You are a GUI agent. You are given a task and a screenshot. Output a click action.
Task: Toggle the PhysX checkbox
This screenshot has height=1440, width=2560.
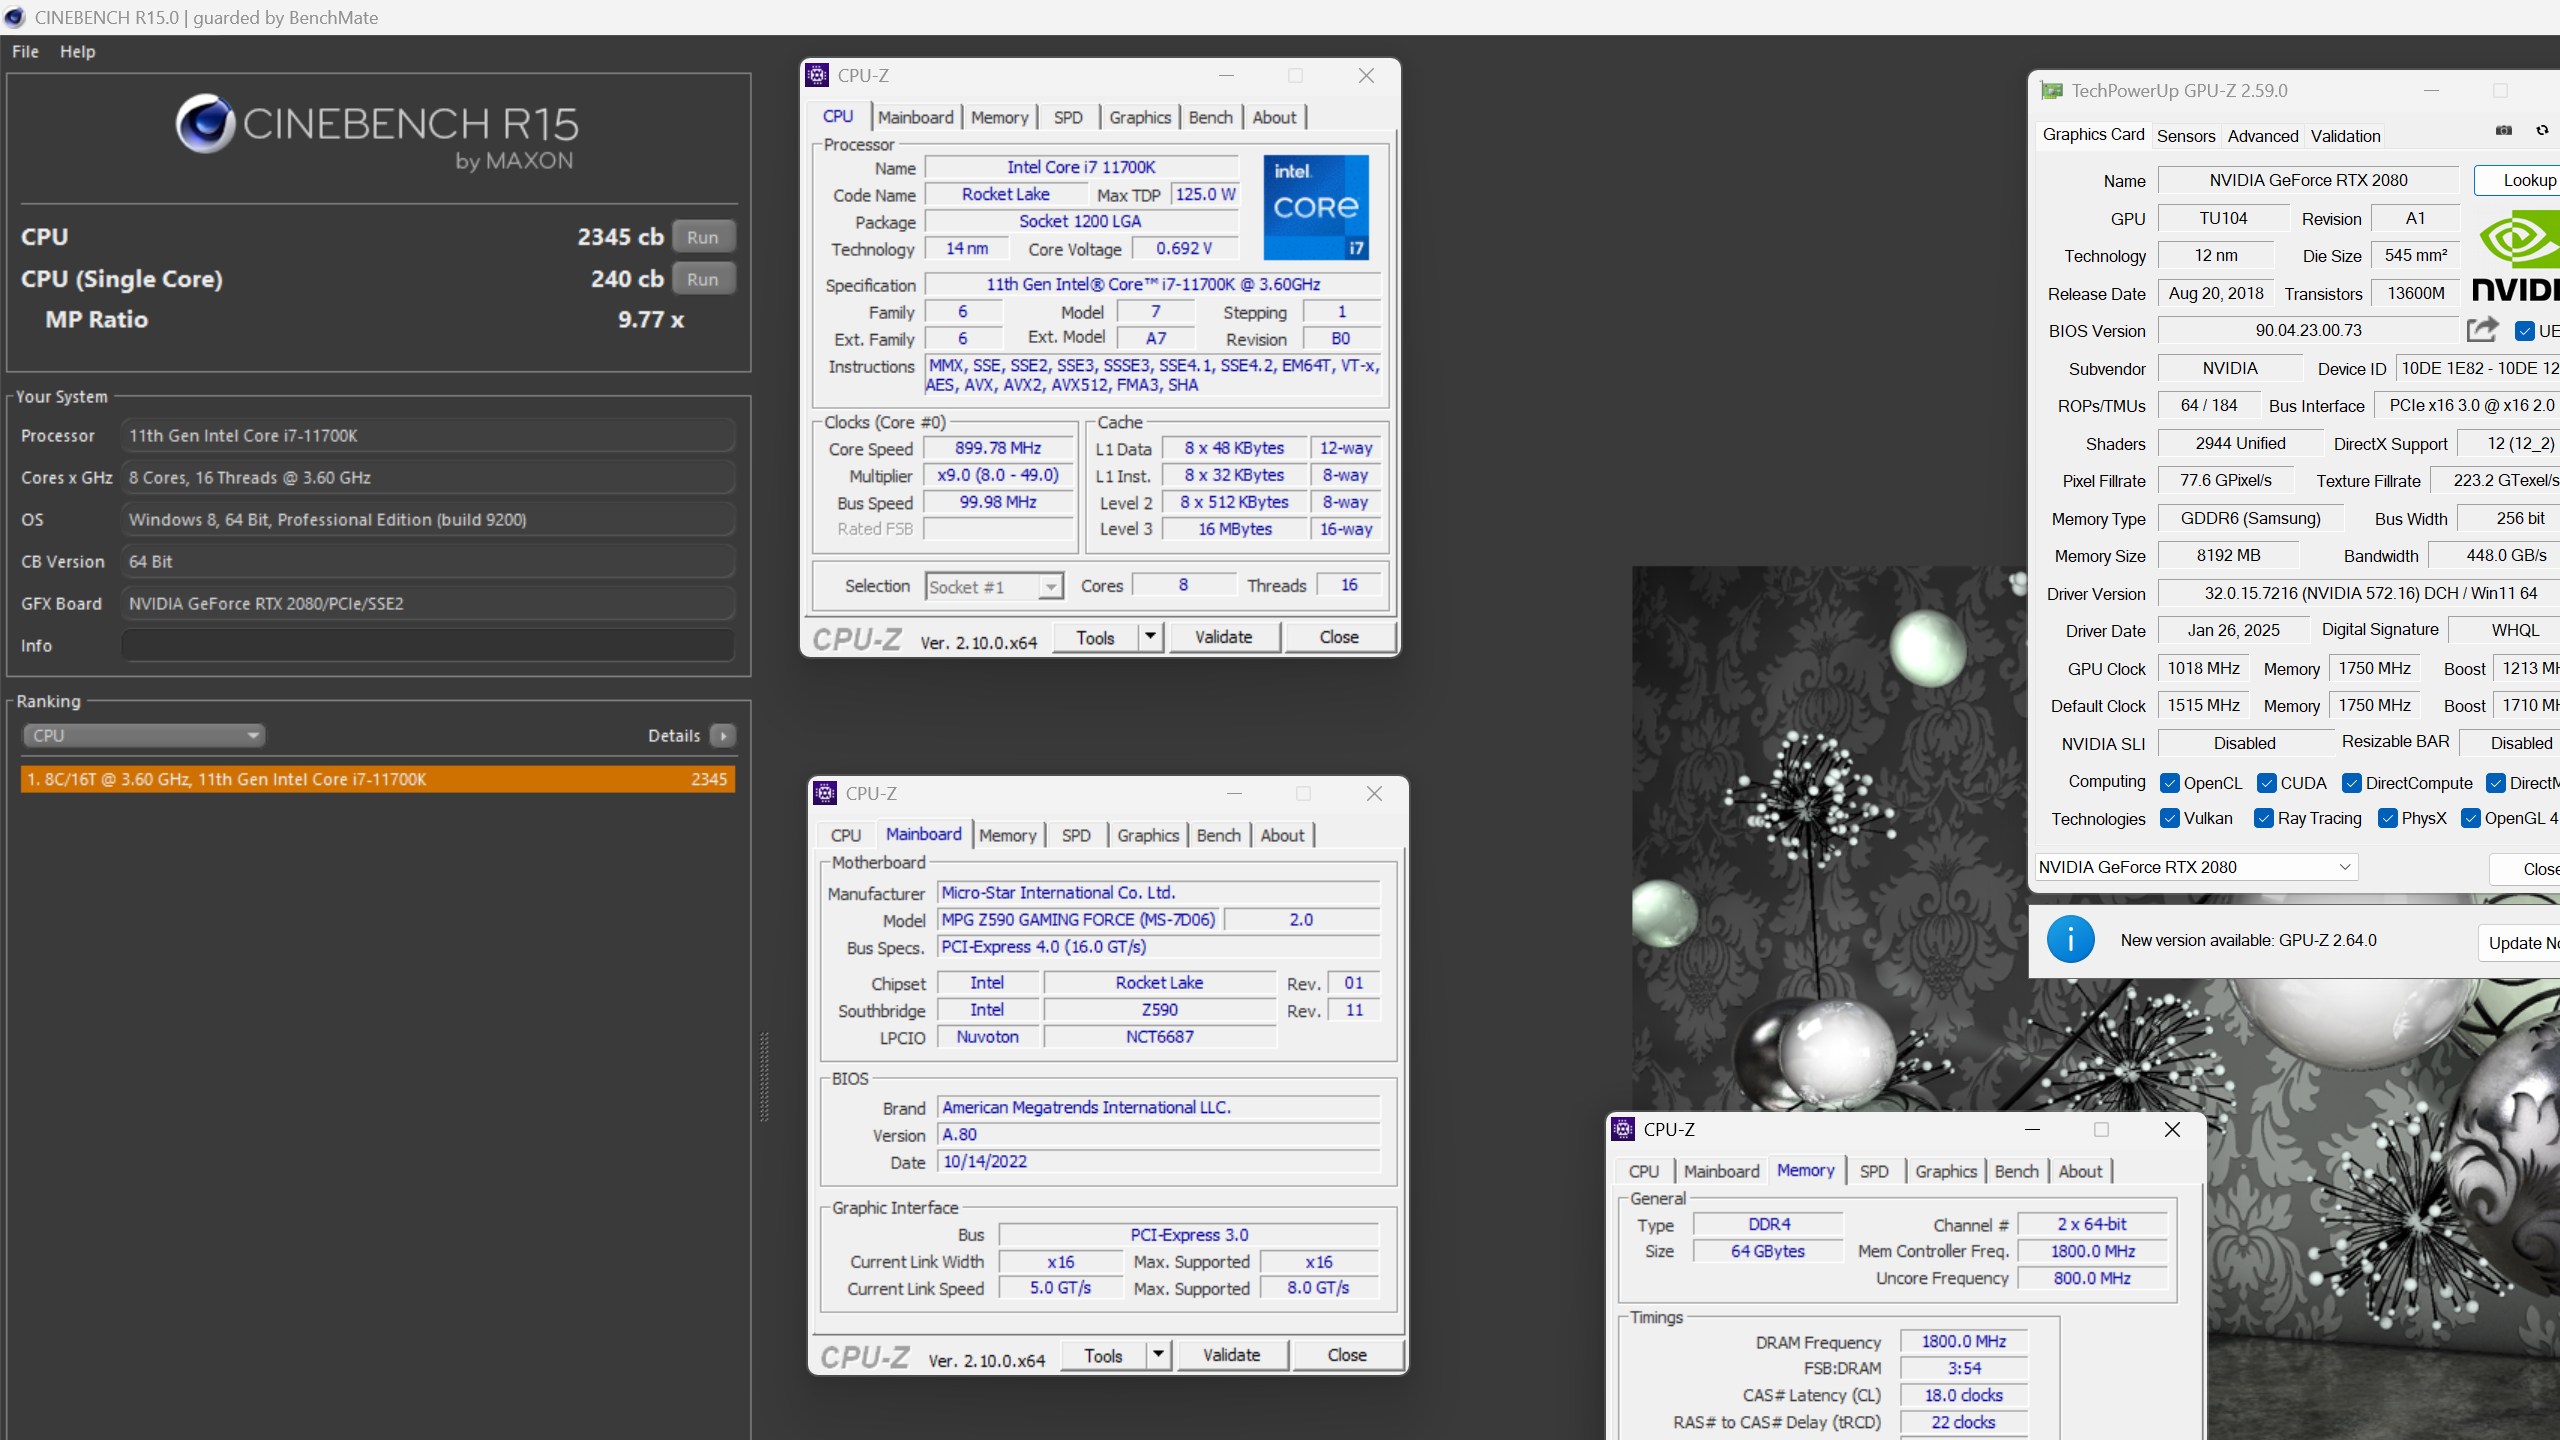(2388, 818)
